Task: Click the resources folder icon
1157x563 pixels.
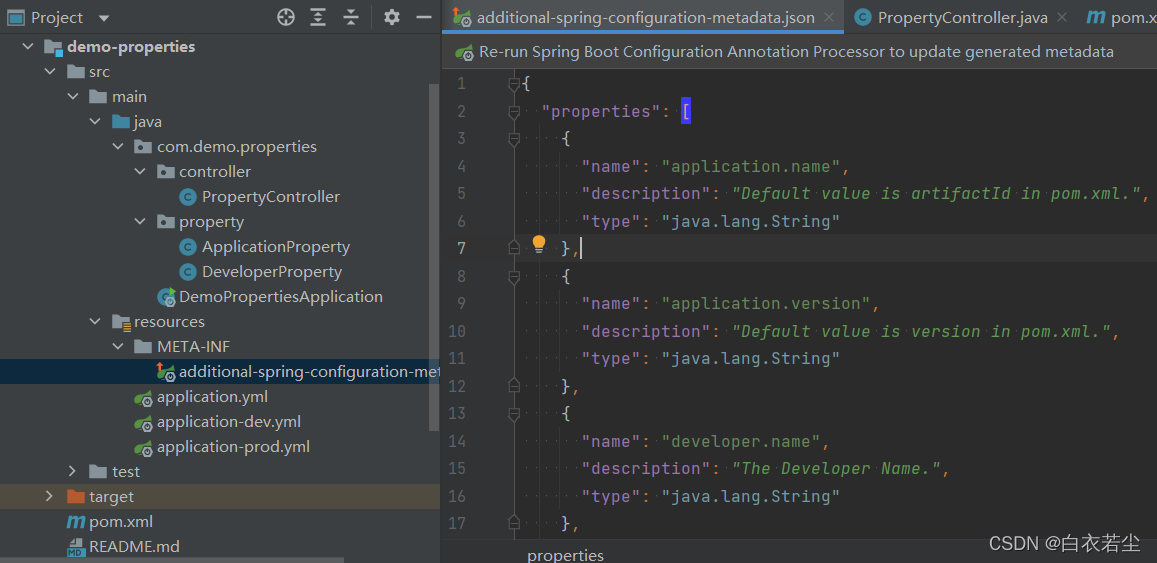Action: coord(121,322)
